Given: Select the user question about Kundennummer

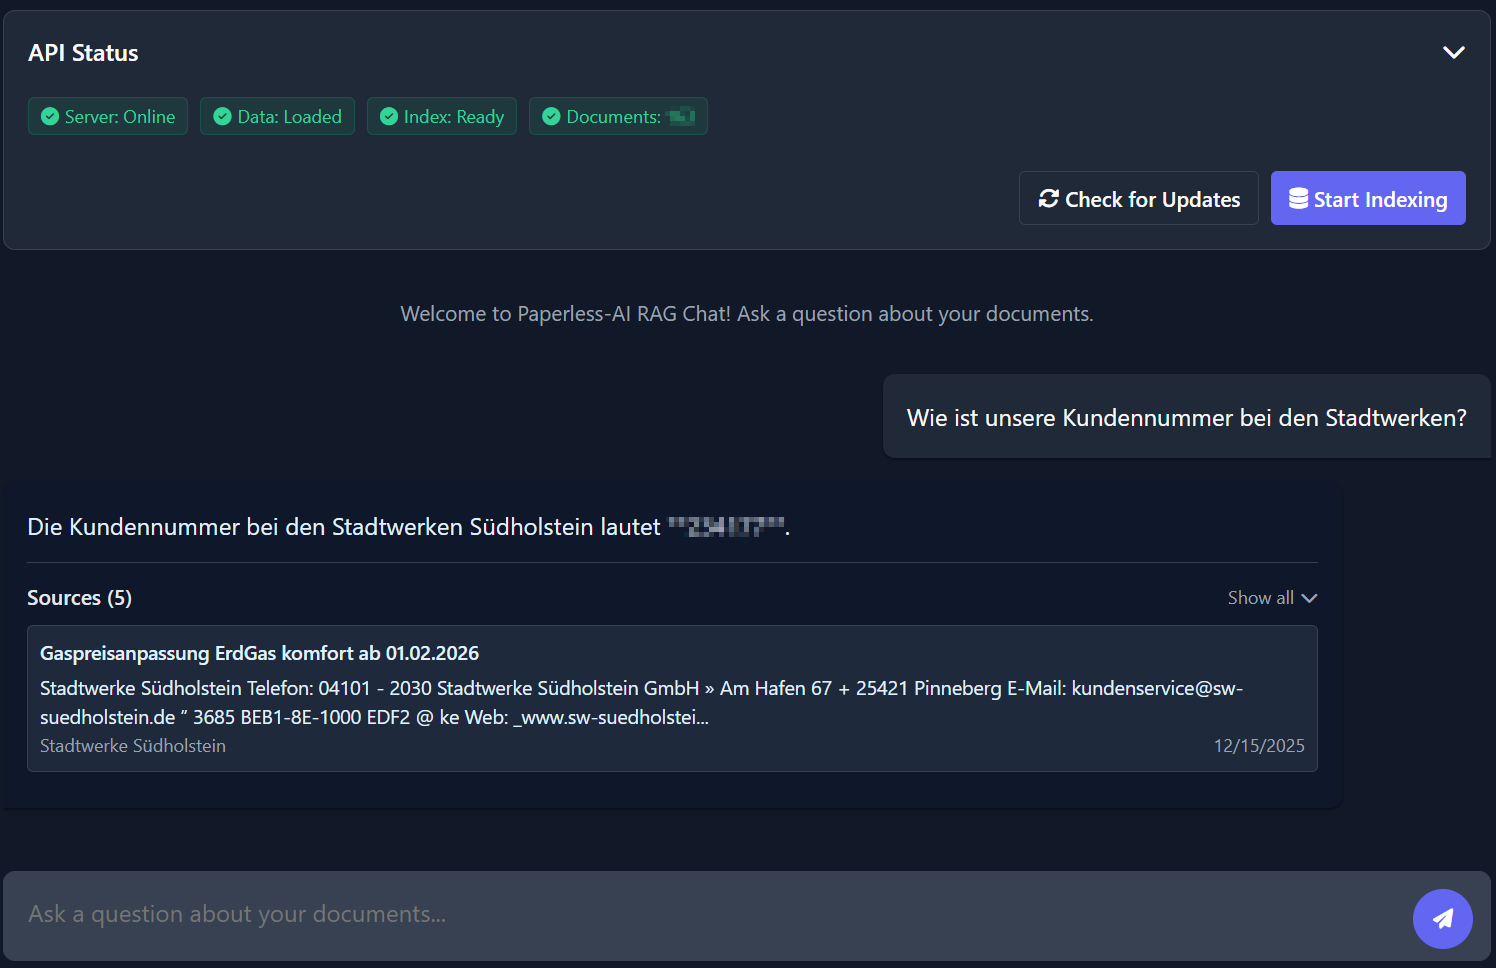Looking at the screenshot, I should coord(1186,418).
